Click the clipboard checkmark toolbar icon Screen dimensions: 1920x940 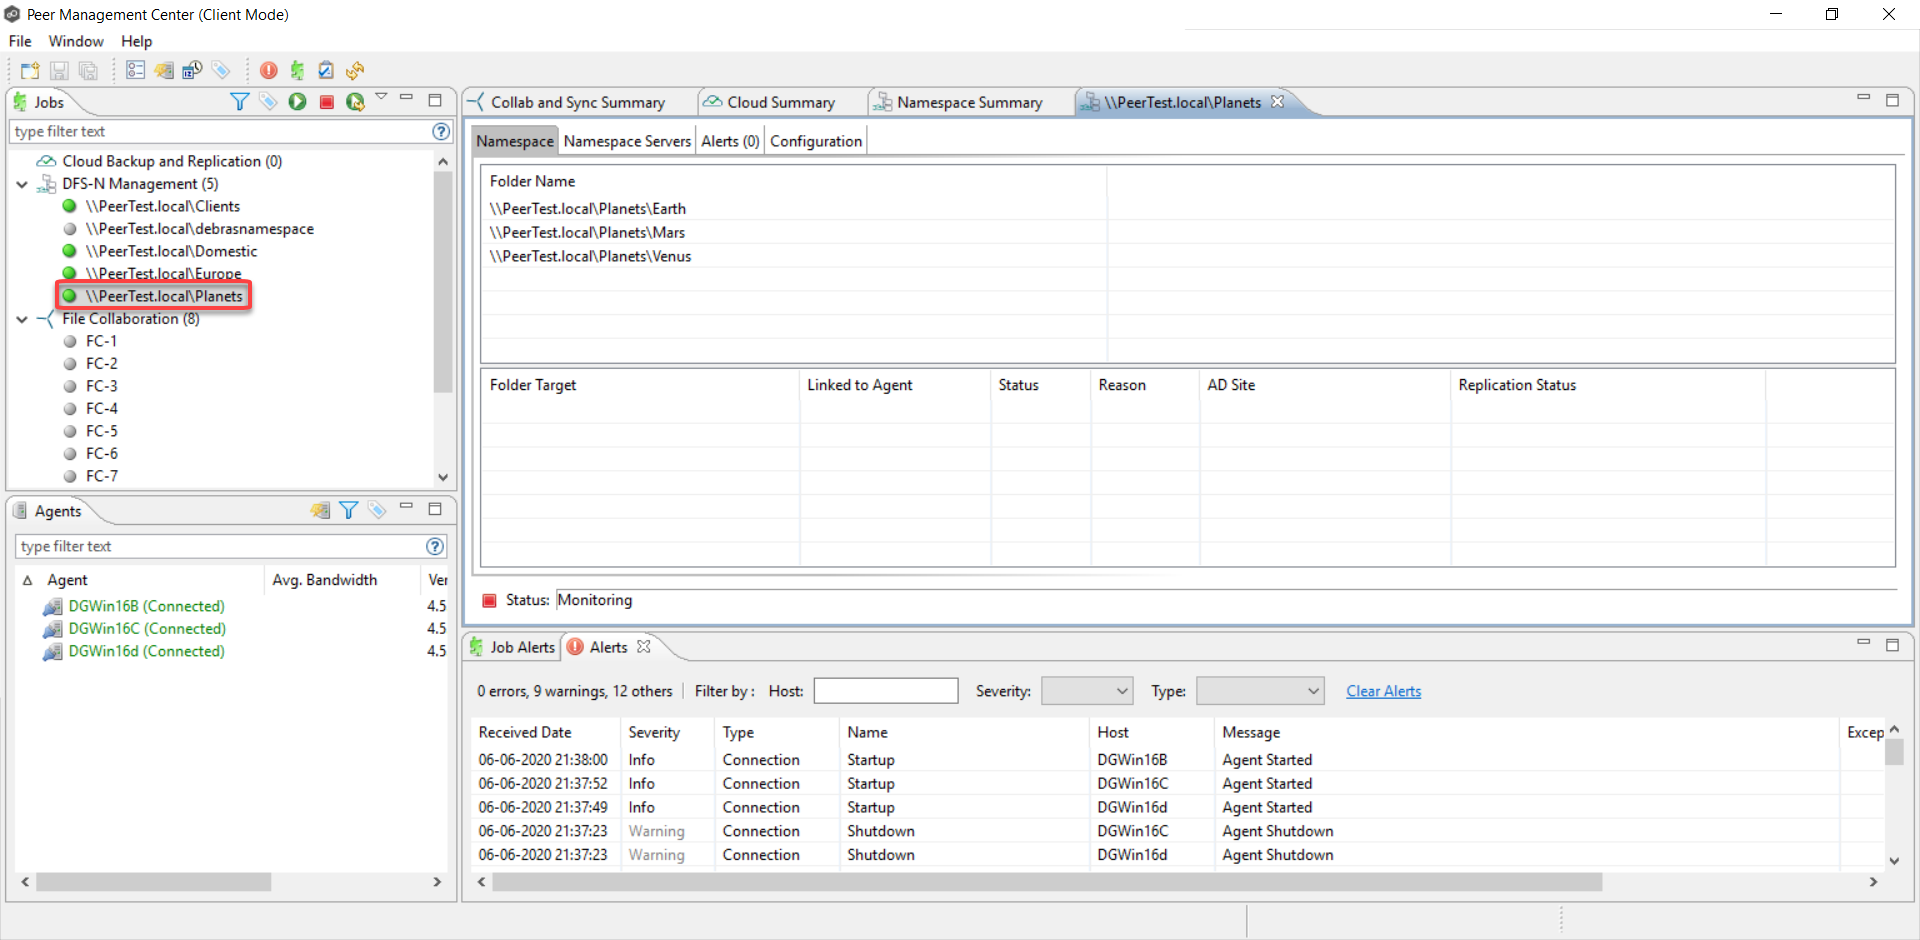(x=326, y=70)
